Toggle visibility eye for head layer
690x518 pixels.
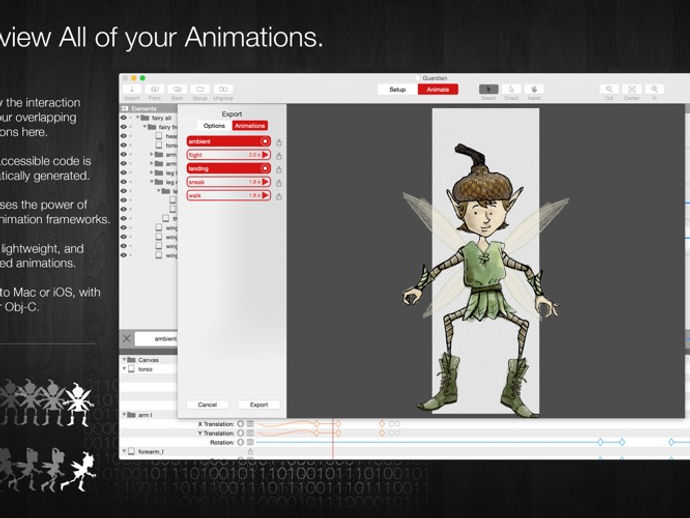124,136
